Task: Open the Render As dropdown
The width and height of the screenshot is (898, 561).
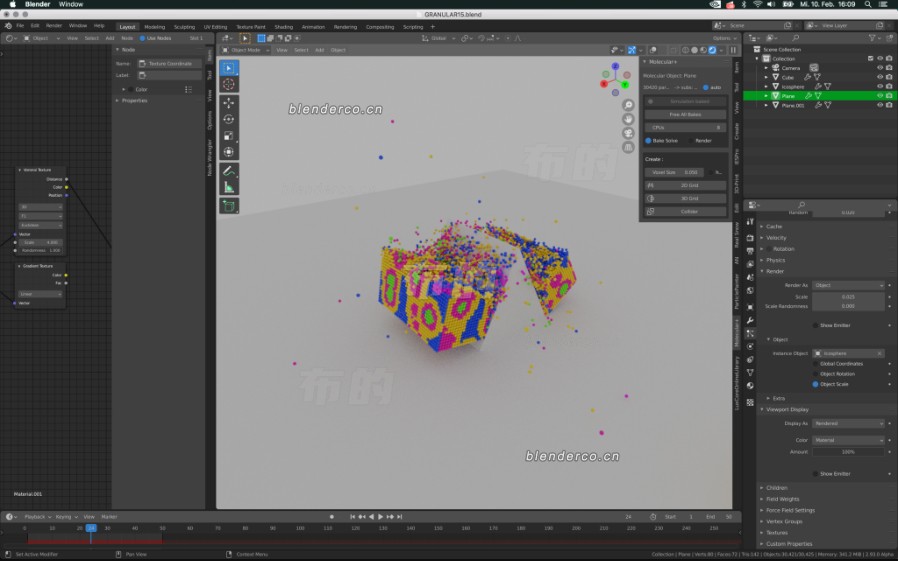Action: (848, 285)
